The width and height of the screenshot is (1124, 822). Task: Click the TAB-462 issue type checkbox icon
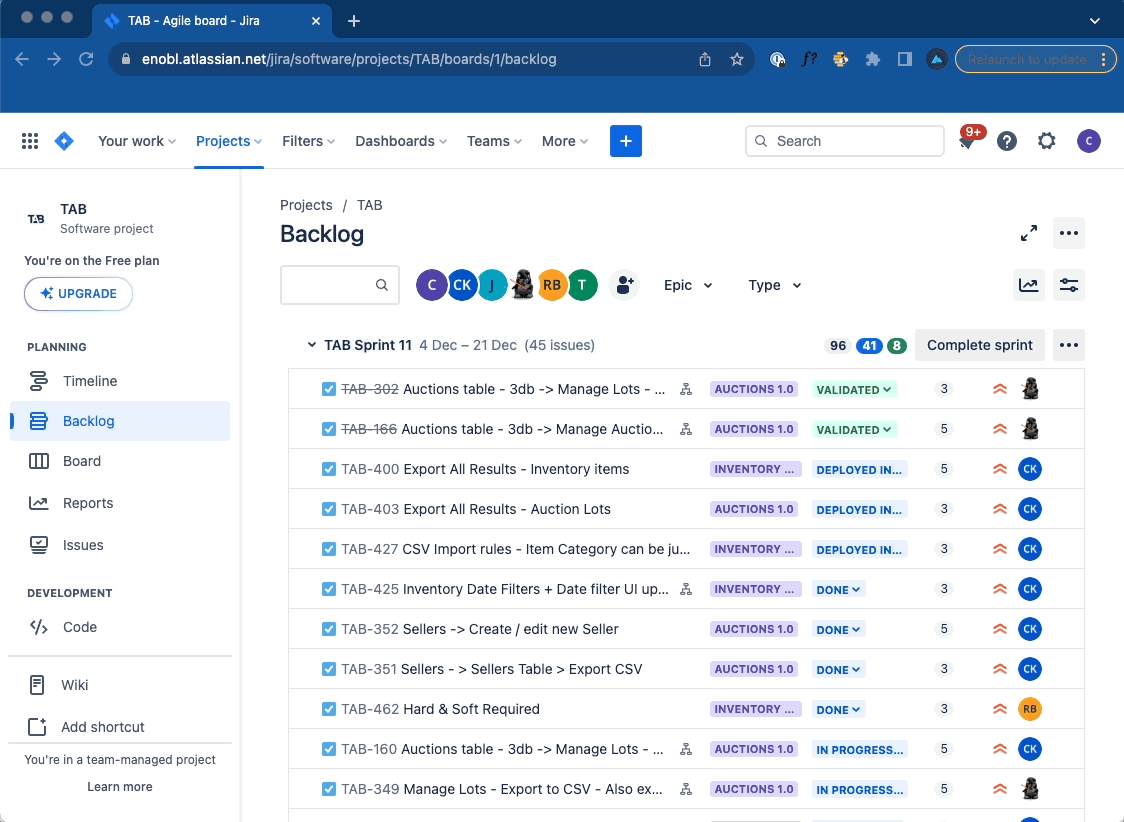(329, 709)
